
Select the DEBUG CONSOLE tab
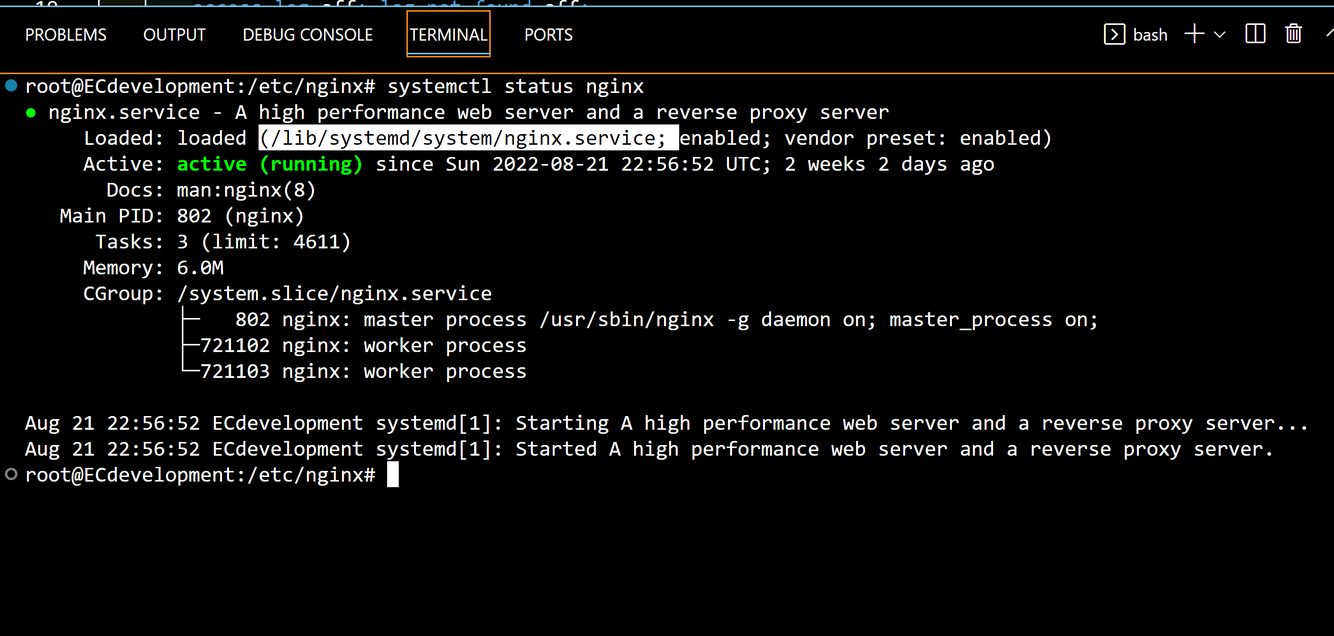pos(308,35)
